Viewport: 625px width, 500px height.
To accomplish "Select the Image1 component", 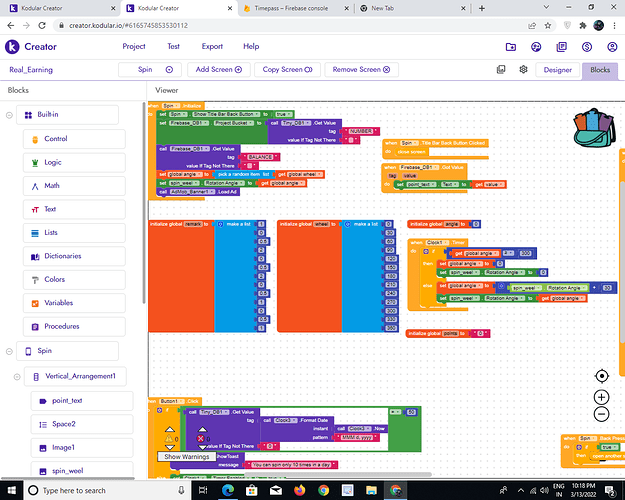I will pos(82,448).
